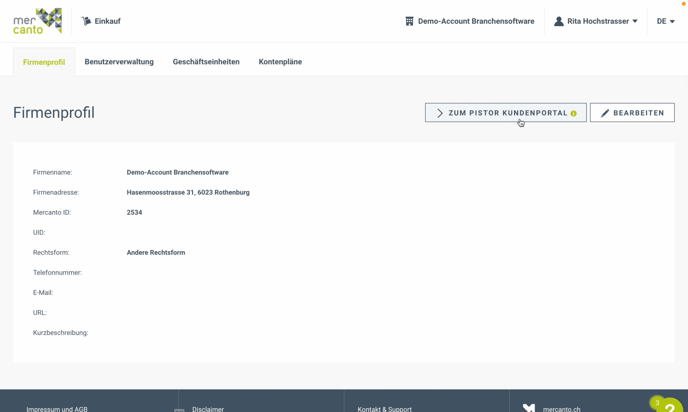Click the info icon on Kundenportal button
This screenshot has width=688, height=412.
click(x=573, y=113)
